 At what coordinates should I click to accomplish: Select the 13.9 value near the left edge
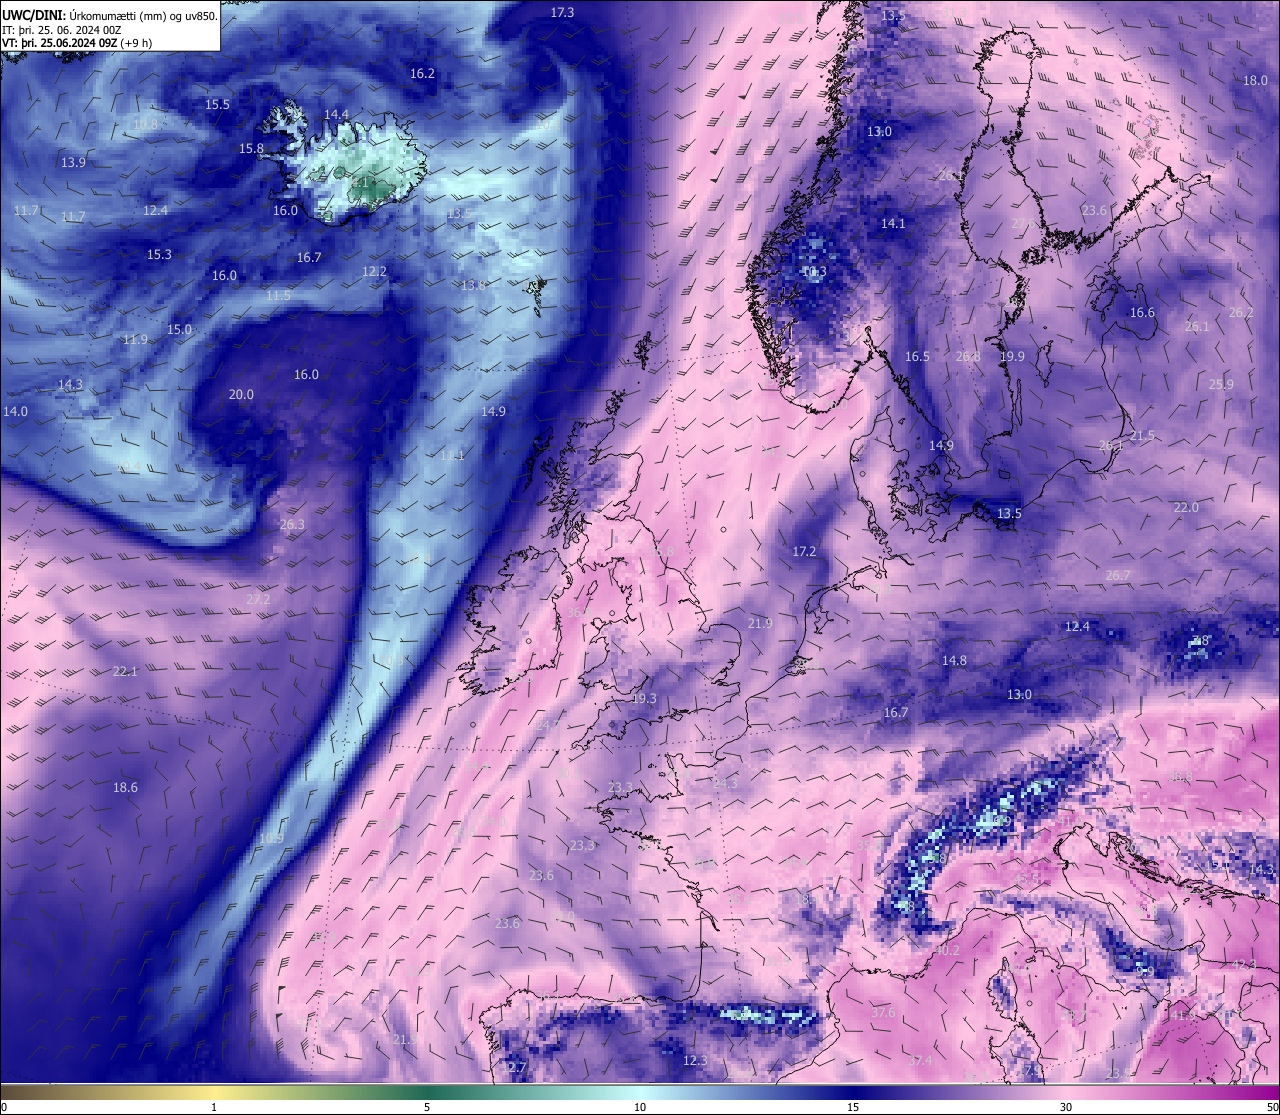(73, 162)
